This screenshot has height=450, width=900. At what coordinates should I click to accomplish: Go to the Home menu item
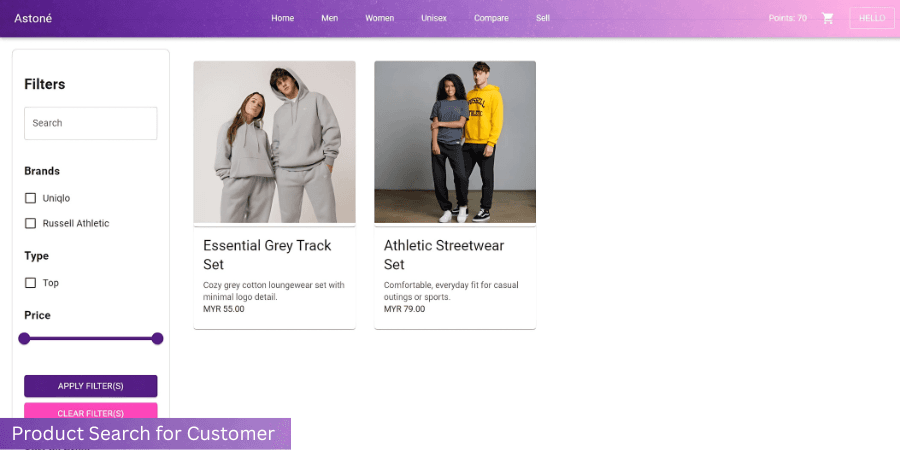282,18
